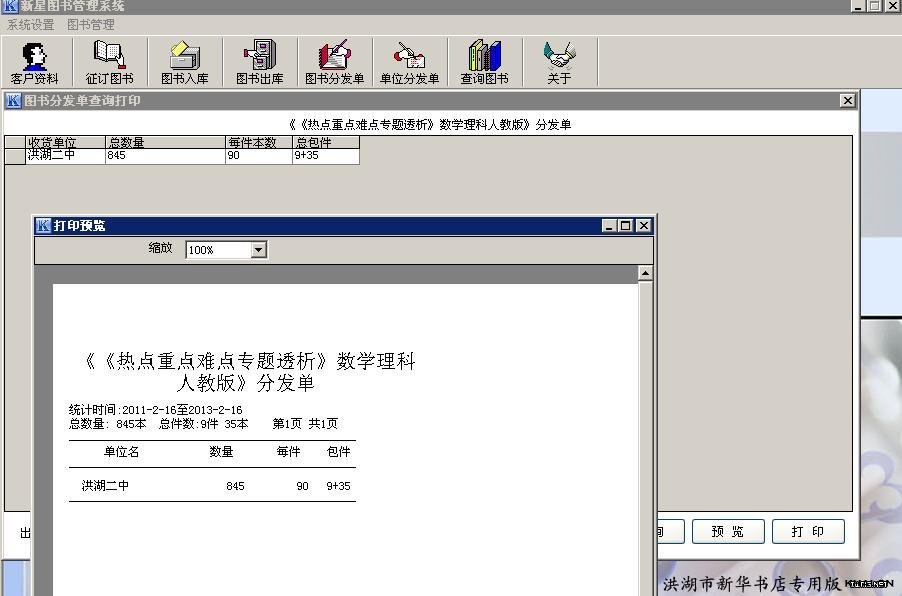Viewport: 902px width, 596px height.
Task: Click the 100% zoom combo box field
Action: (217, 249)
